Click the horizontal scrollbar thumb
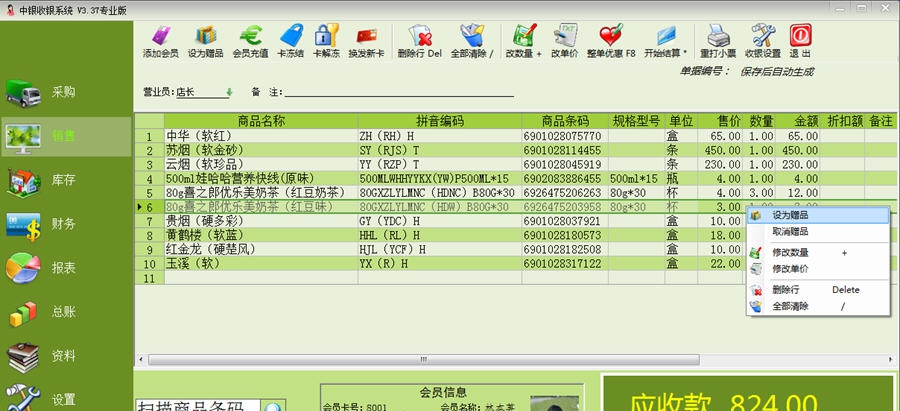Viewport: 900px width, 411px height. pyautogui.click(x=424, y=360)
